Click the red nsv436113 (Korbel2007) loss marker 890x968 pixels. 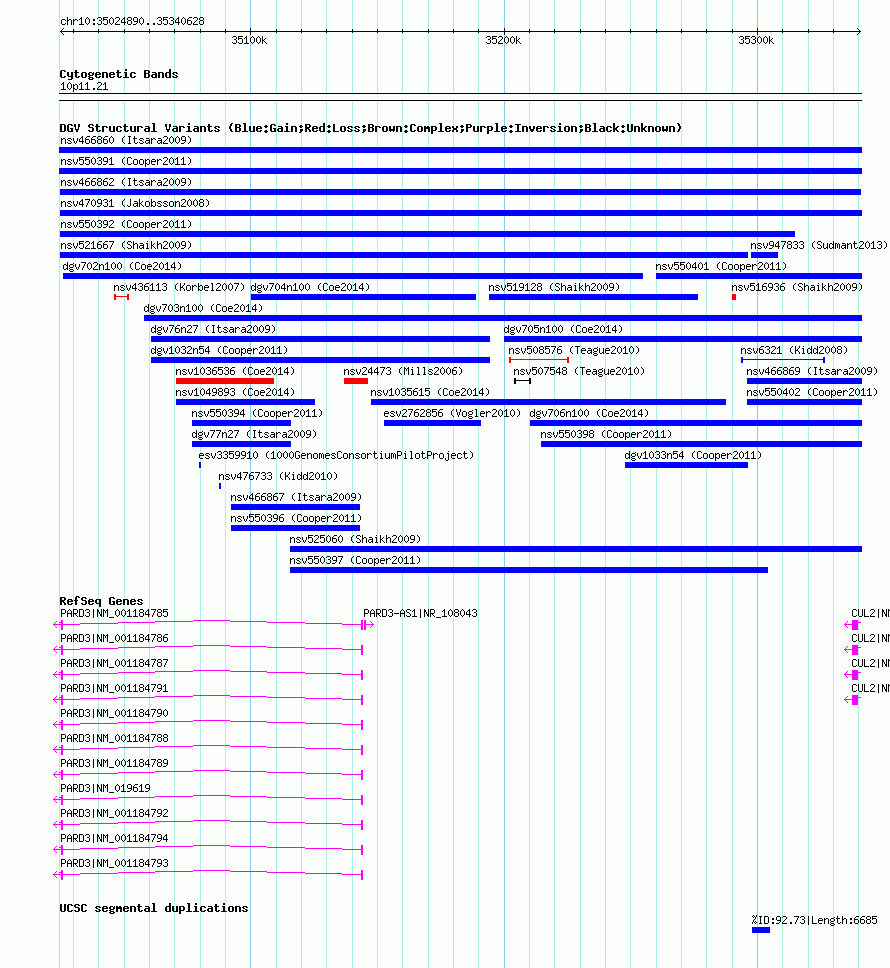tap(122, 297)
